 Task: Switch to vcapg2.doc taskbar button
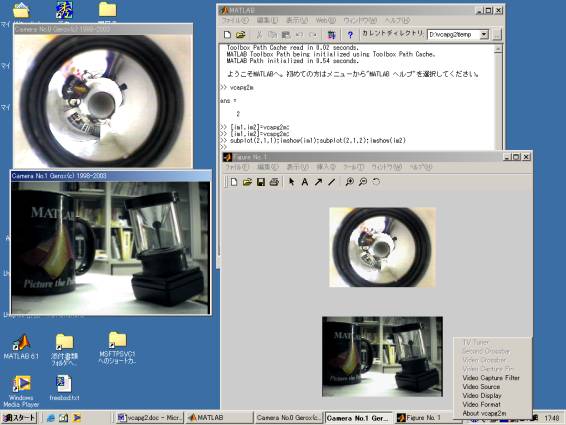[150, 418]
